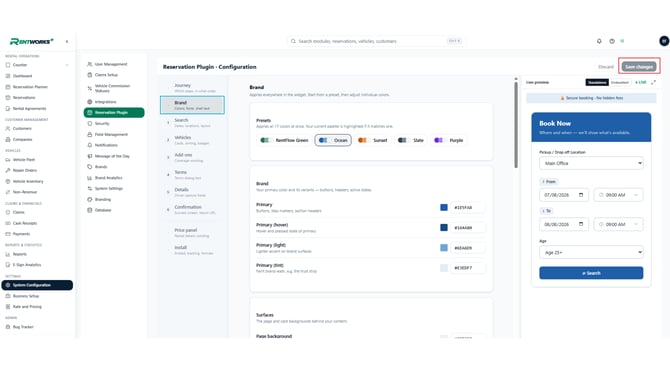Click the Security shield icon
This screenshot has width=670, height=376.
pyautogui.click(x=90, y=123)
